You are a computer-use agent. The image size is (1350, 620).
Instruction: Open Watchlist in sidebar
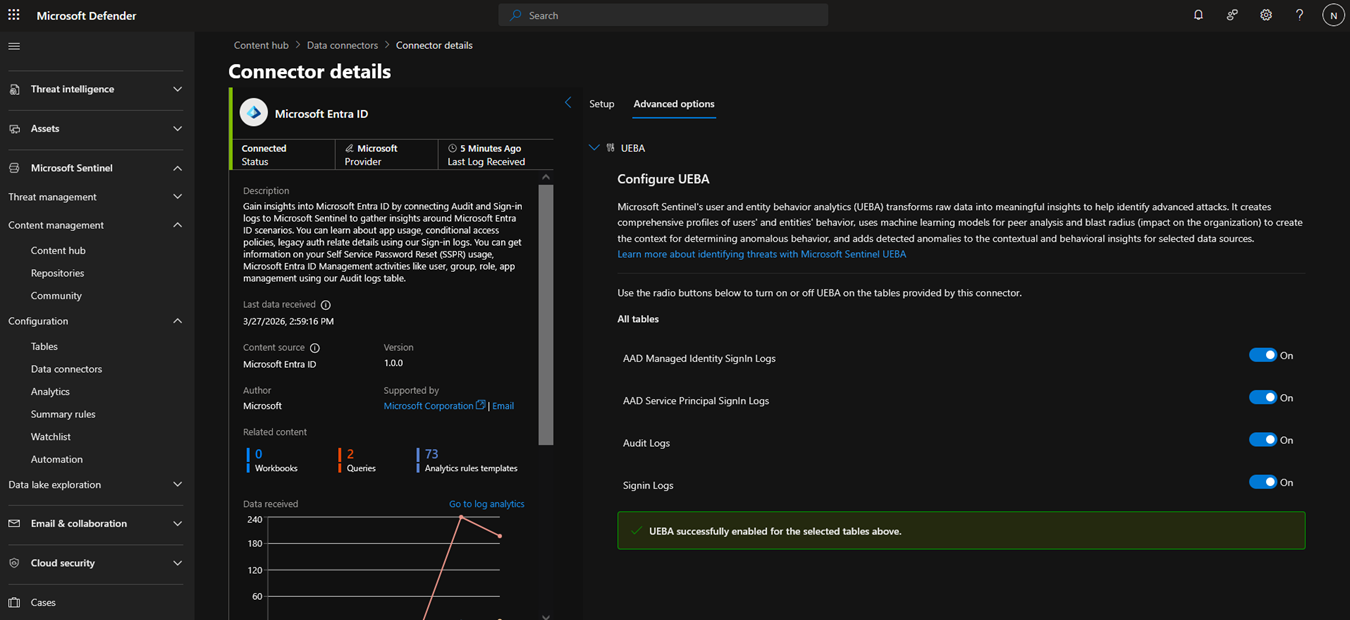click(51, 437)
